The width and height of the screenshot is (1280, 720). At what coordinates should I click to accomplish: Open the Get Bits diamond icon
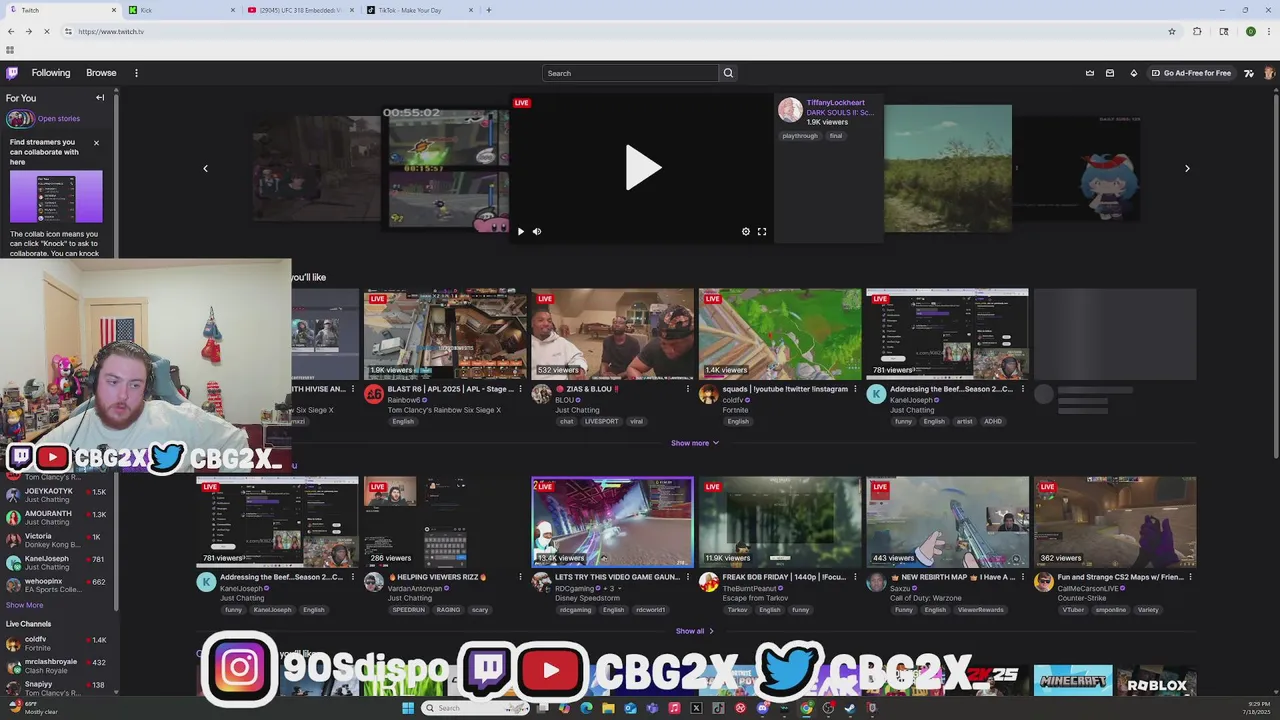(x=1133, y=73)
